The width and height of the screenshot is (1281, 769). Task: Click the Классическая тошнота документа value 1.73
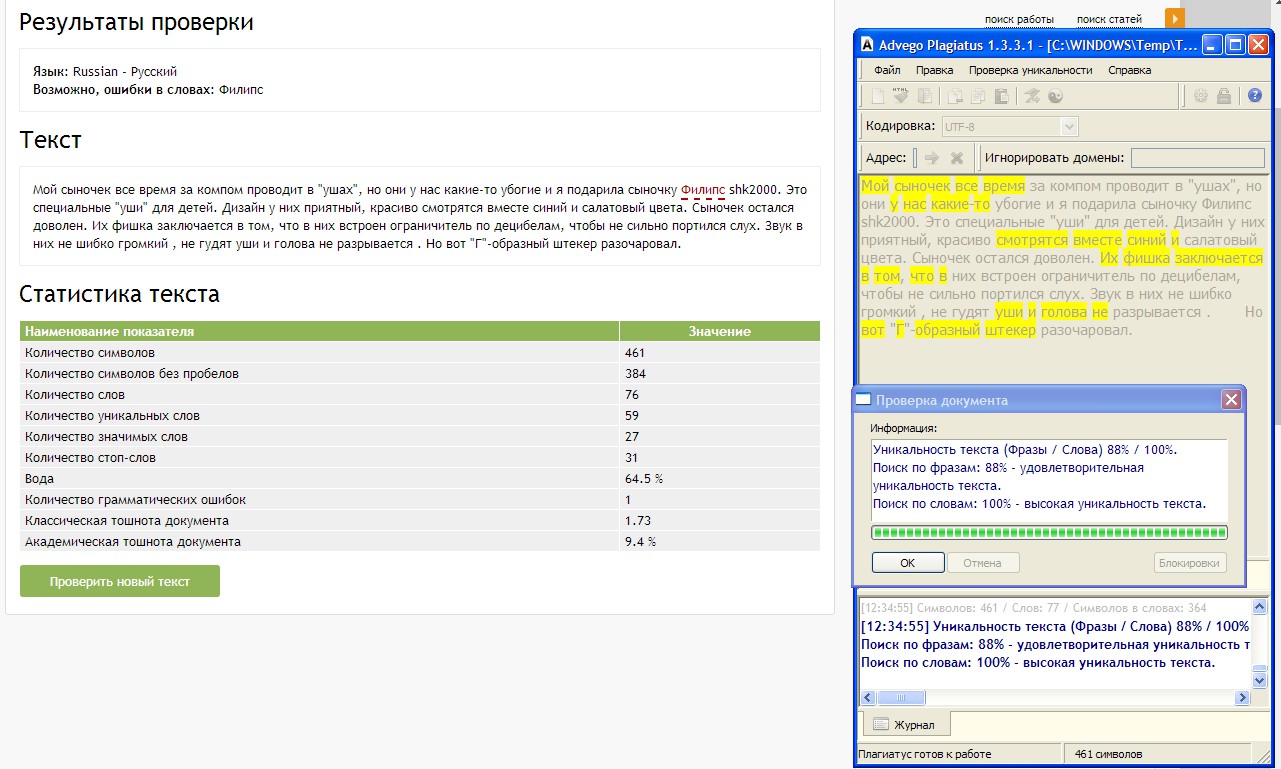pos(638,521)
